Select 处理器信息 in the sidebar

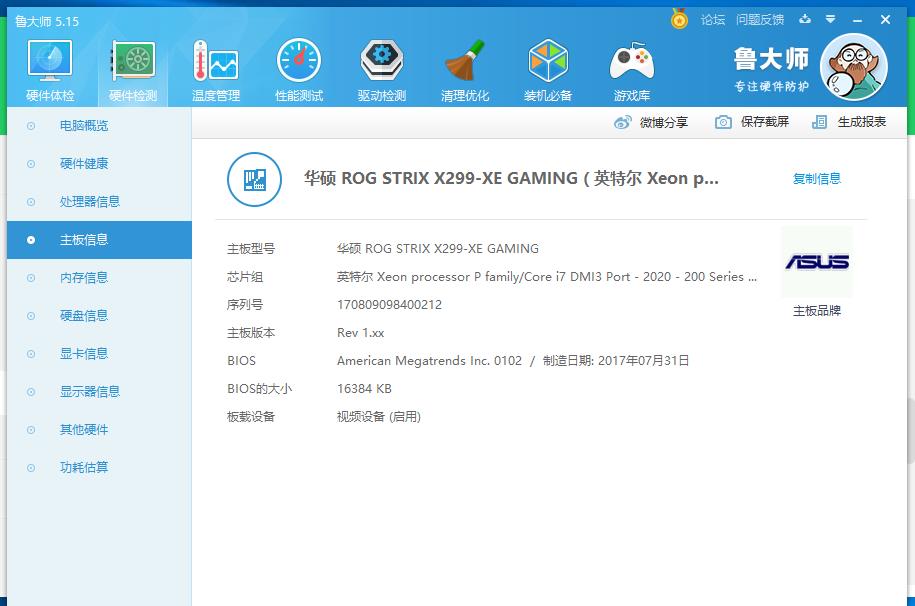pos(89,202)
